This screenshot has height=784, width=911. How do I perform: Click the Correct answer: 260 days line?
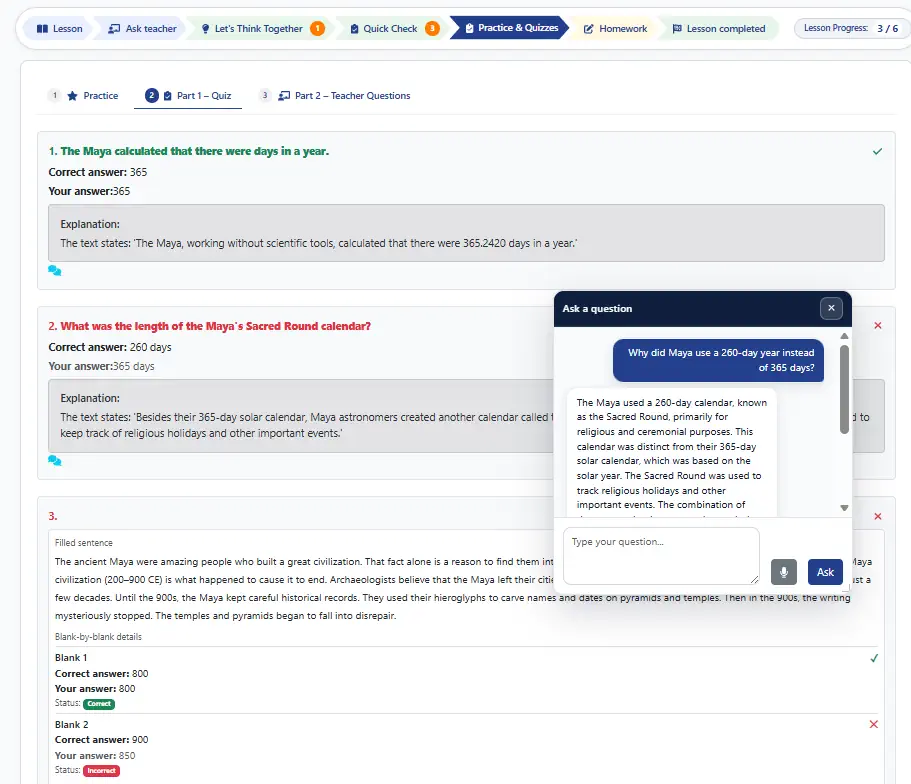[110, 347]
